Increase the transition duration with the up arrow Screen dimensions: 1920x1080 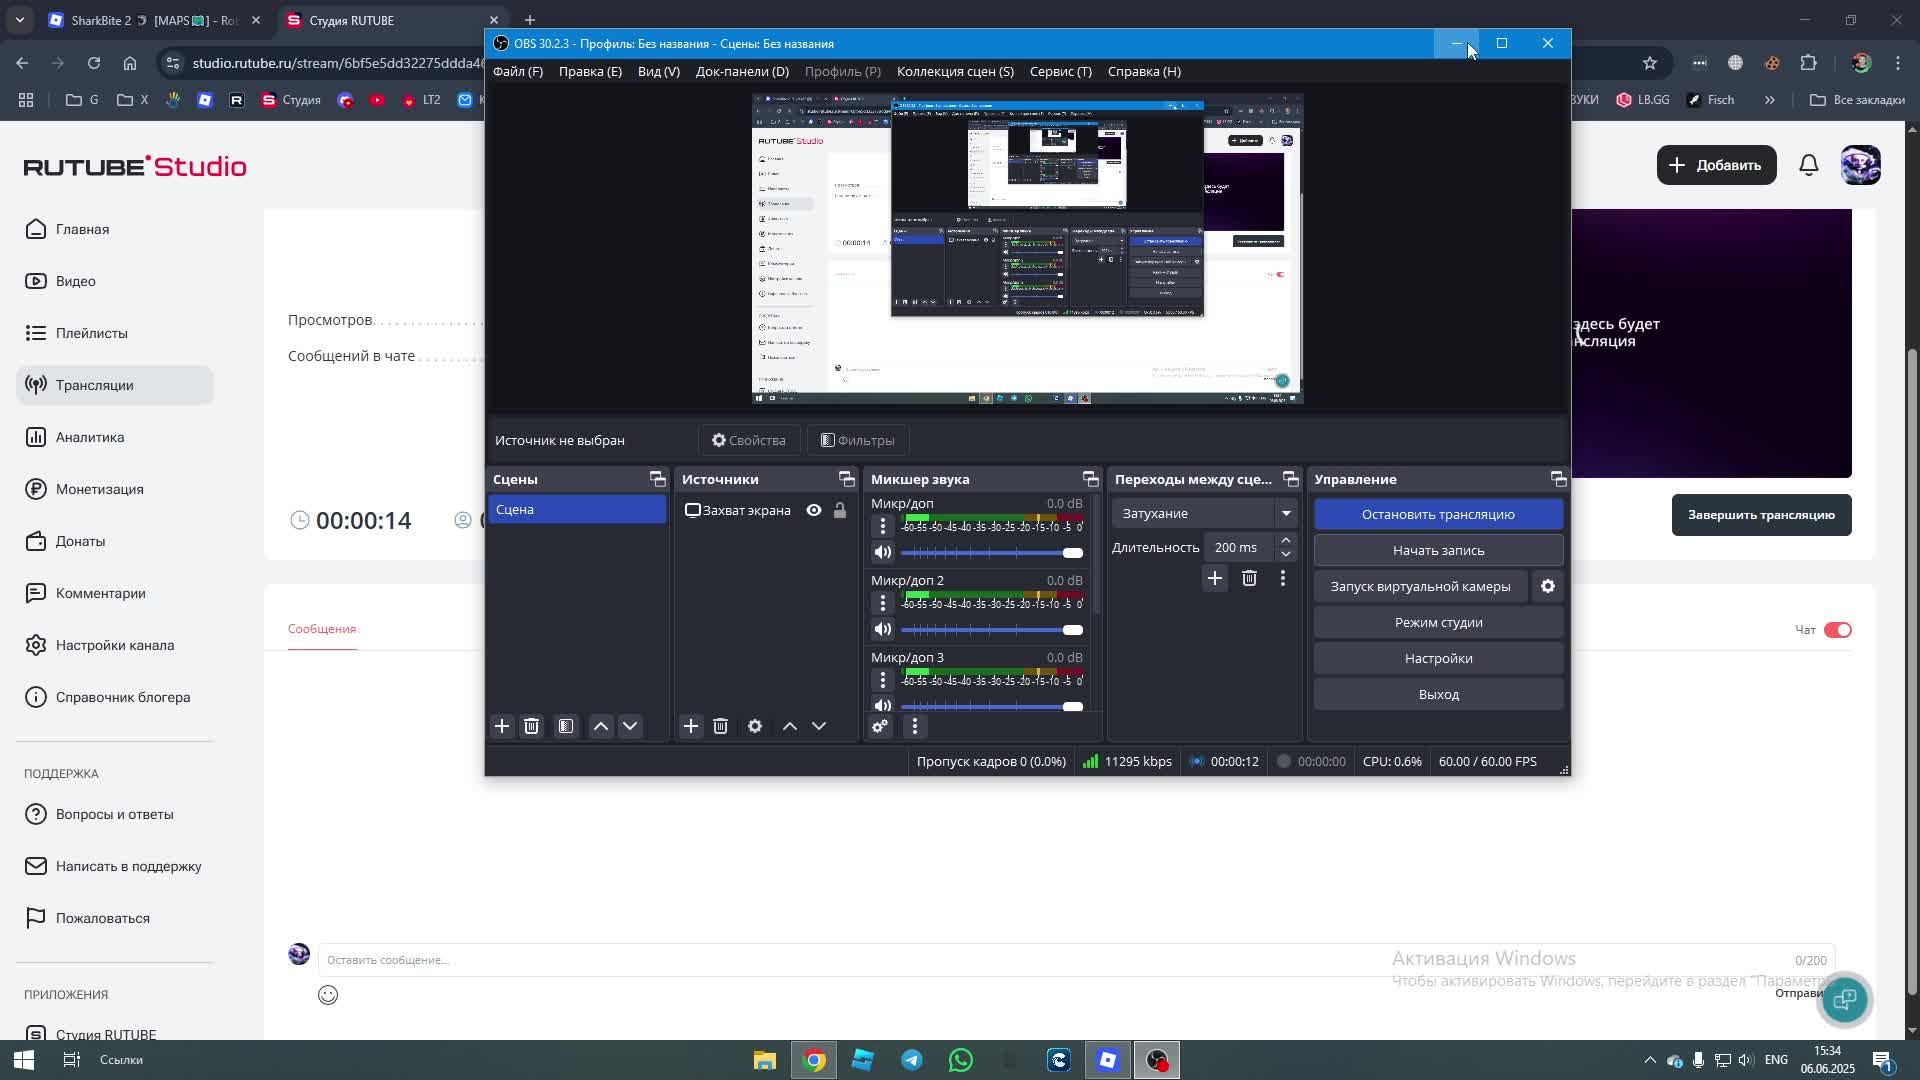coord(1286,540)
